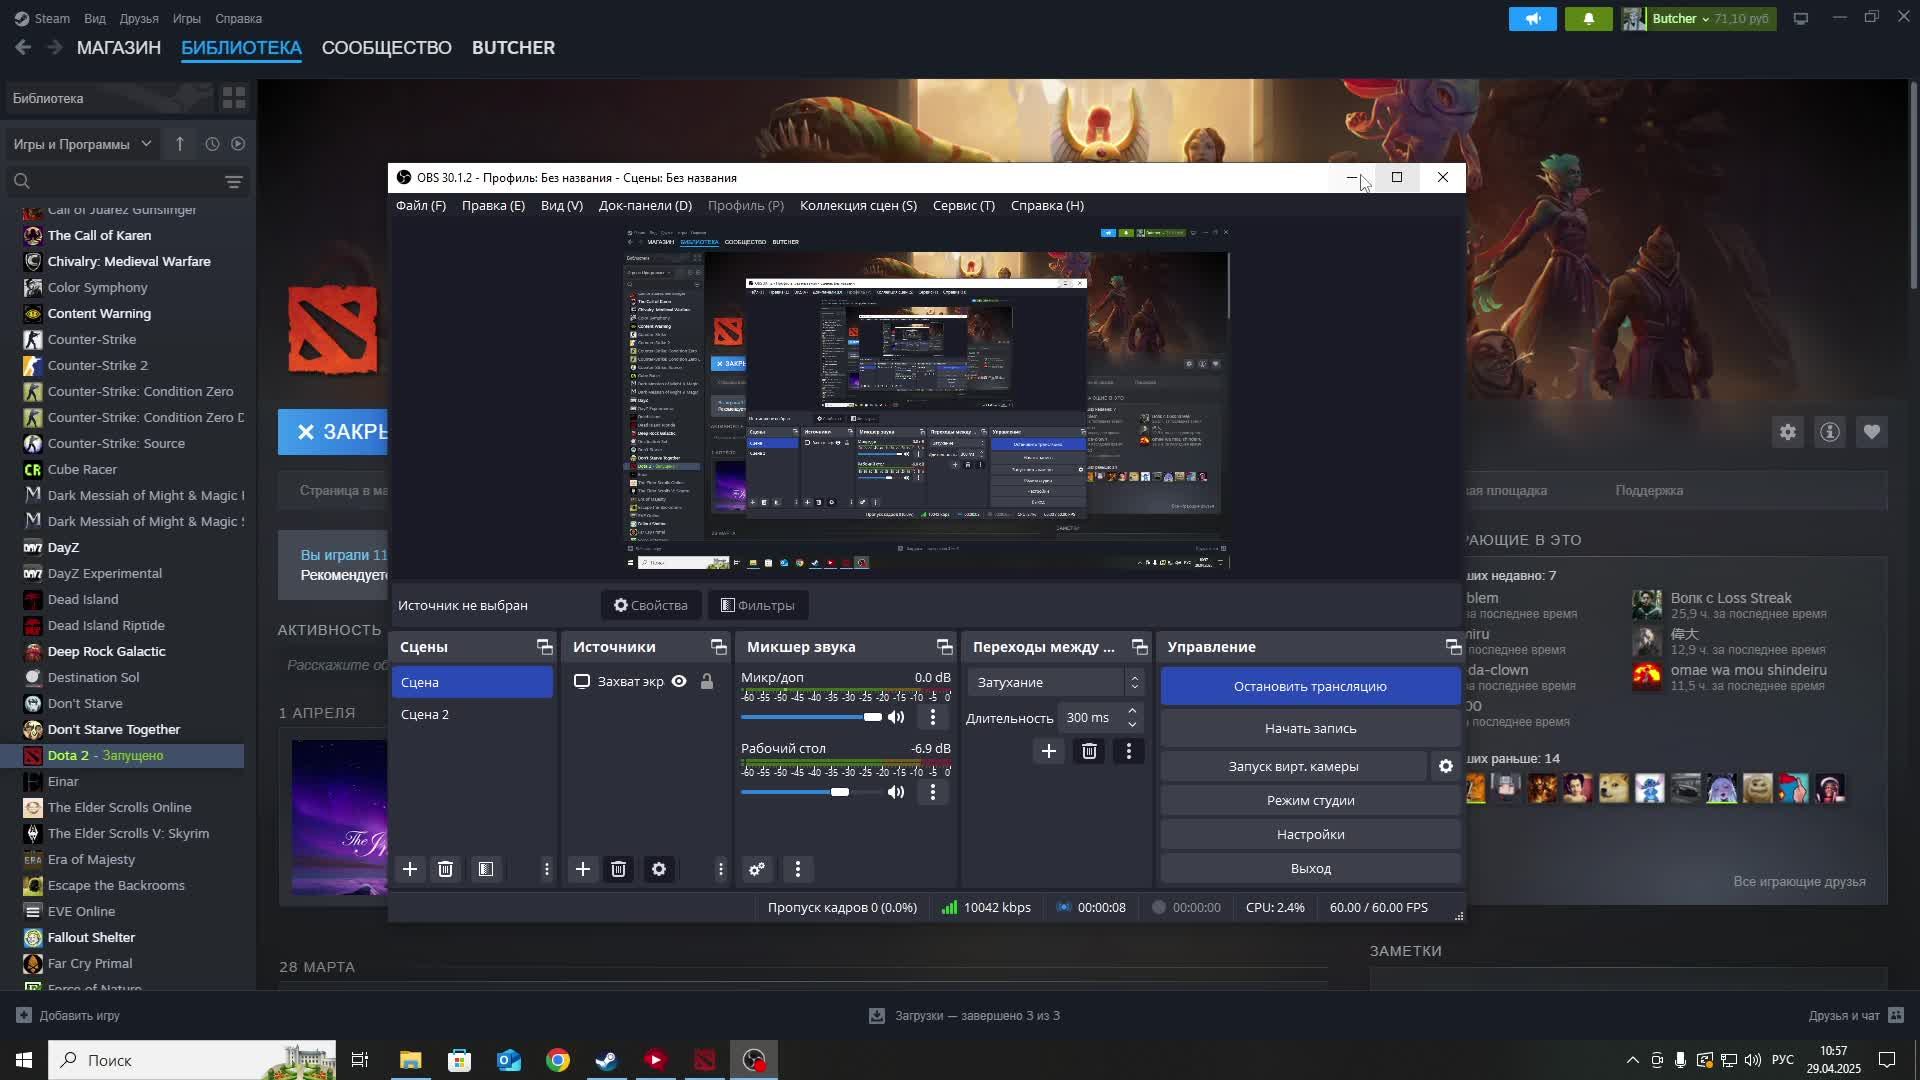Screen dimensions: 1920x1080
Task: Hide the Захват экр source eye icon
Action: 679,682
